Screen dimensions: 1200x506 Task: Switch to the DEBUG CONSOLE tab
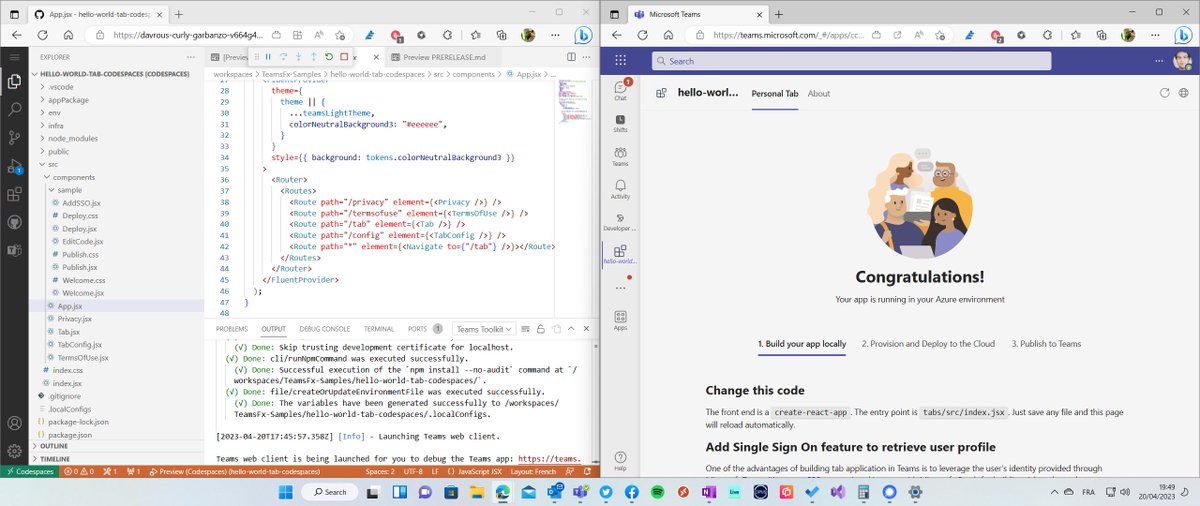pos(325,329)
